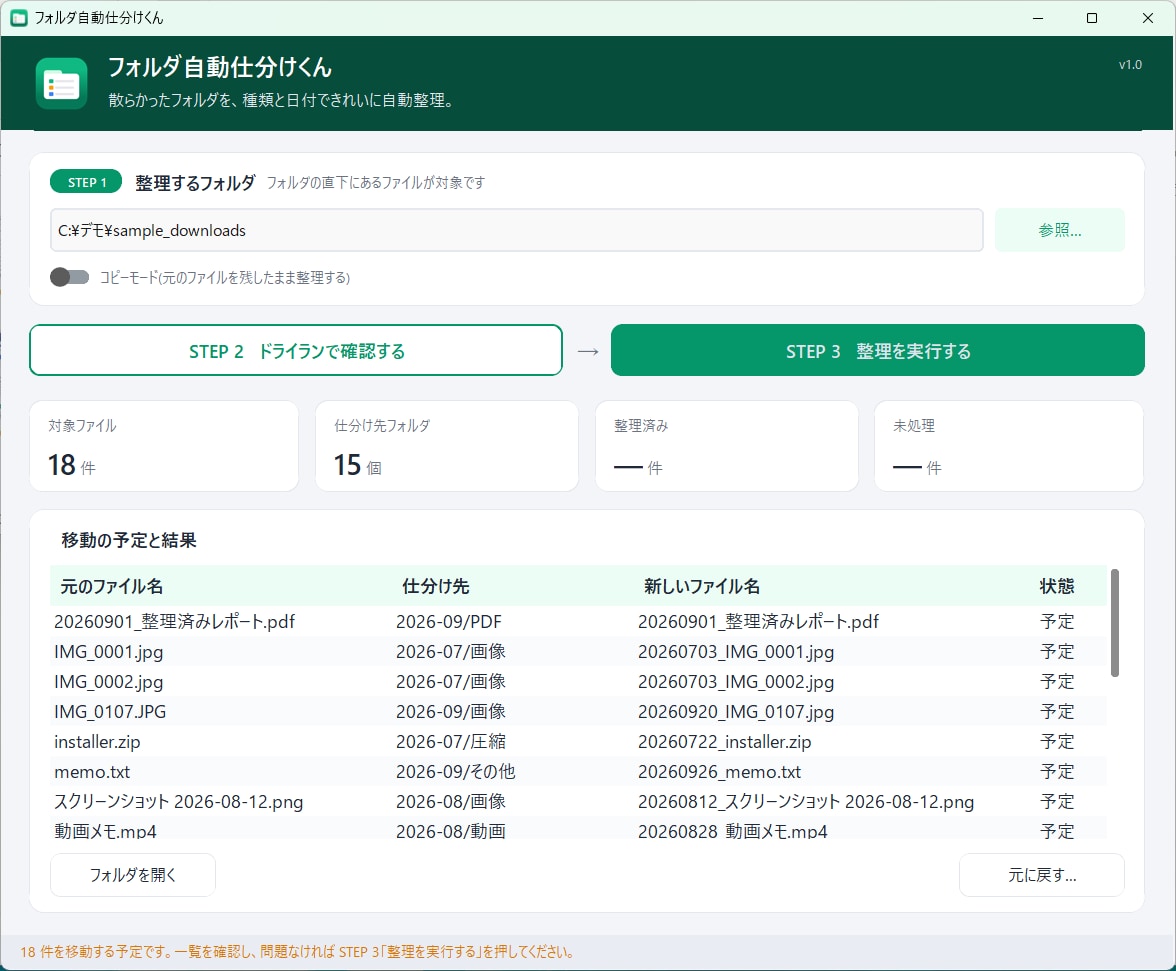This screenshot has height=971, width=1176.
Task: Select the IMG_0107.JPG row
Action: coord(578,712)
